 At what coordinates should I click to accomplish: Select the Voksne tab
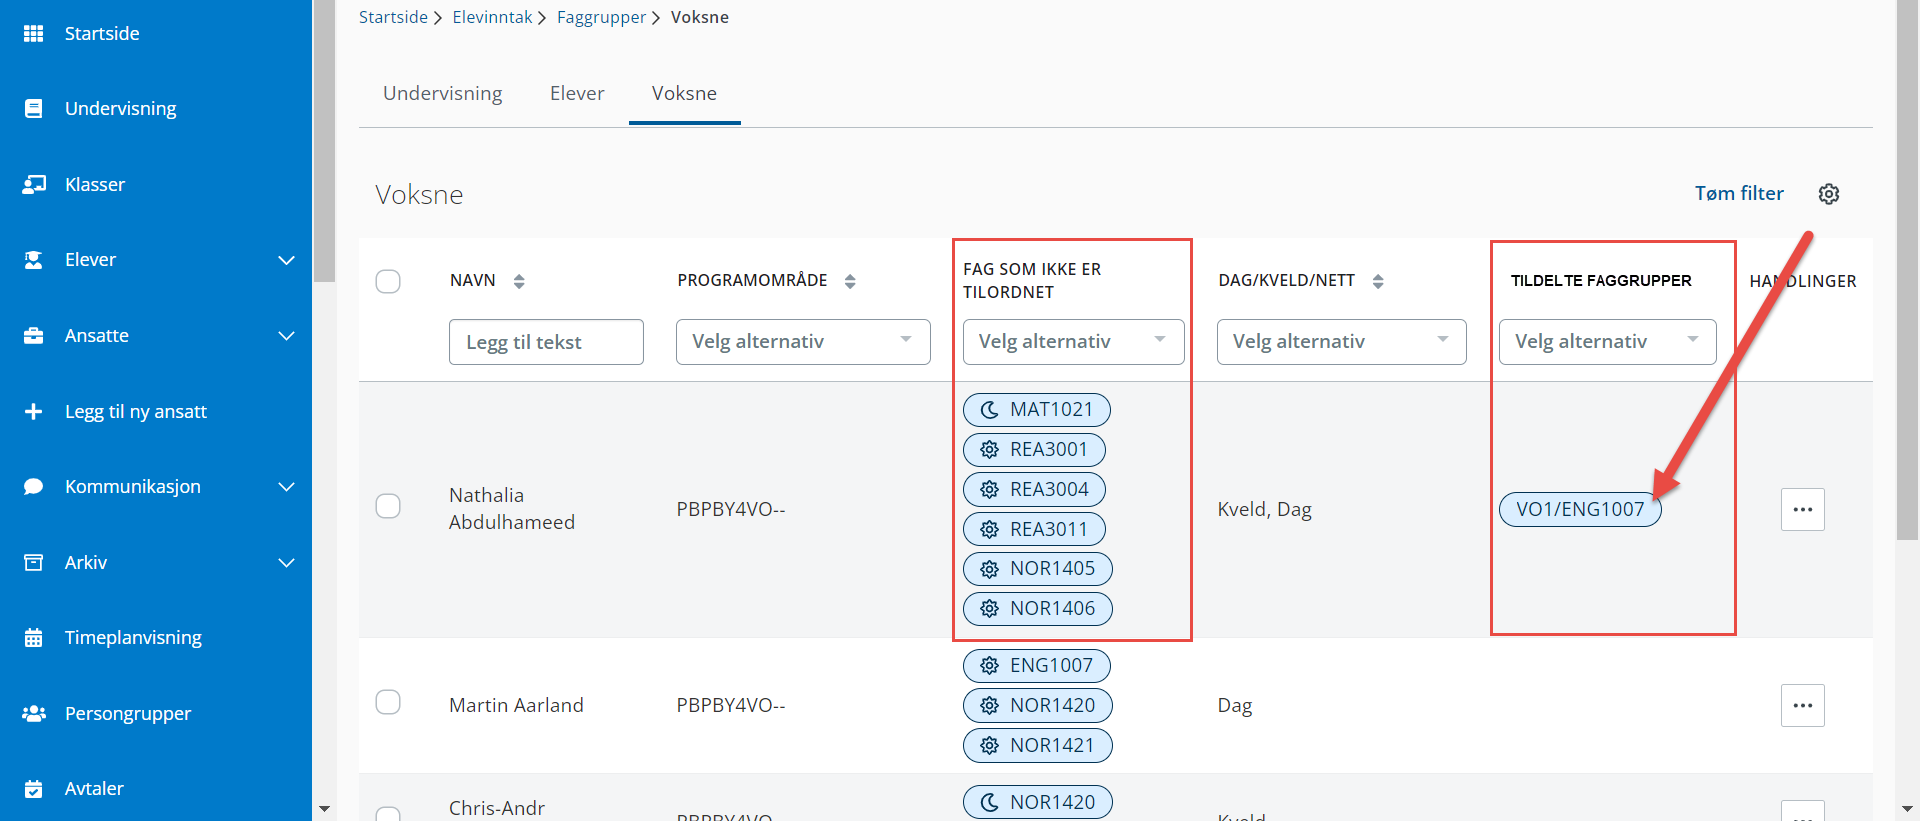pyautogui.click(x=684, y=93)
